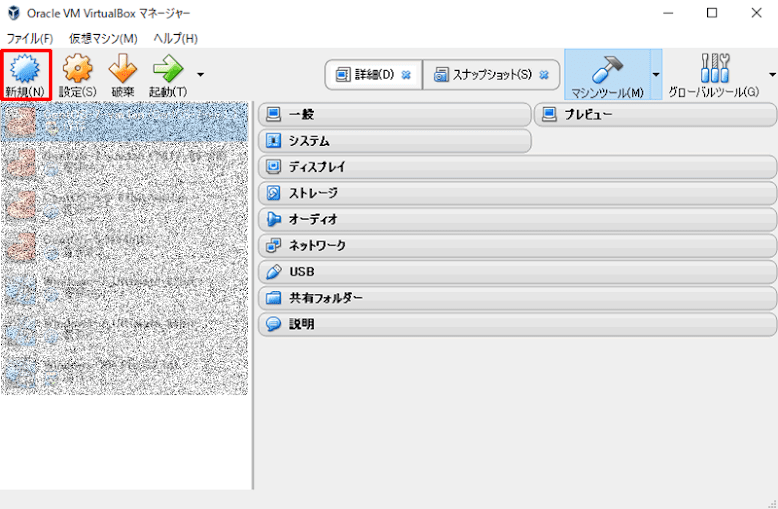Click the プレビュー section monitor icon
The width and height of the screenshot is (778, 509).
tap(549, 115)
